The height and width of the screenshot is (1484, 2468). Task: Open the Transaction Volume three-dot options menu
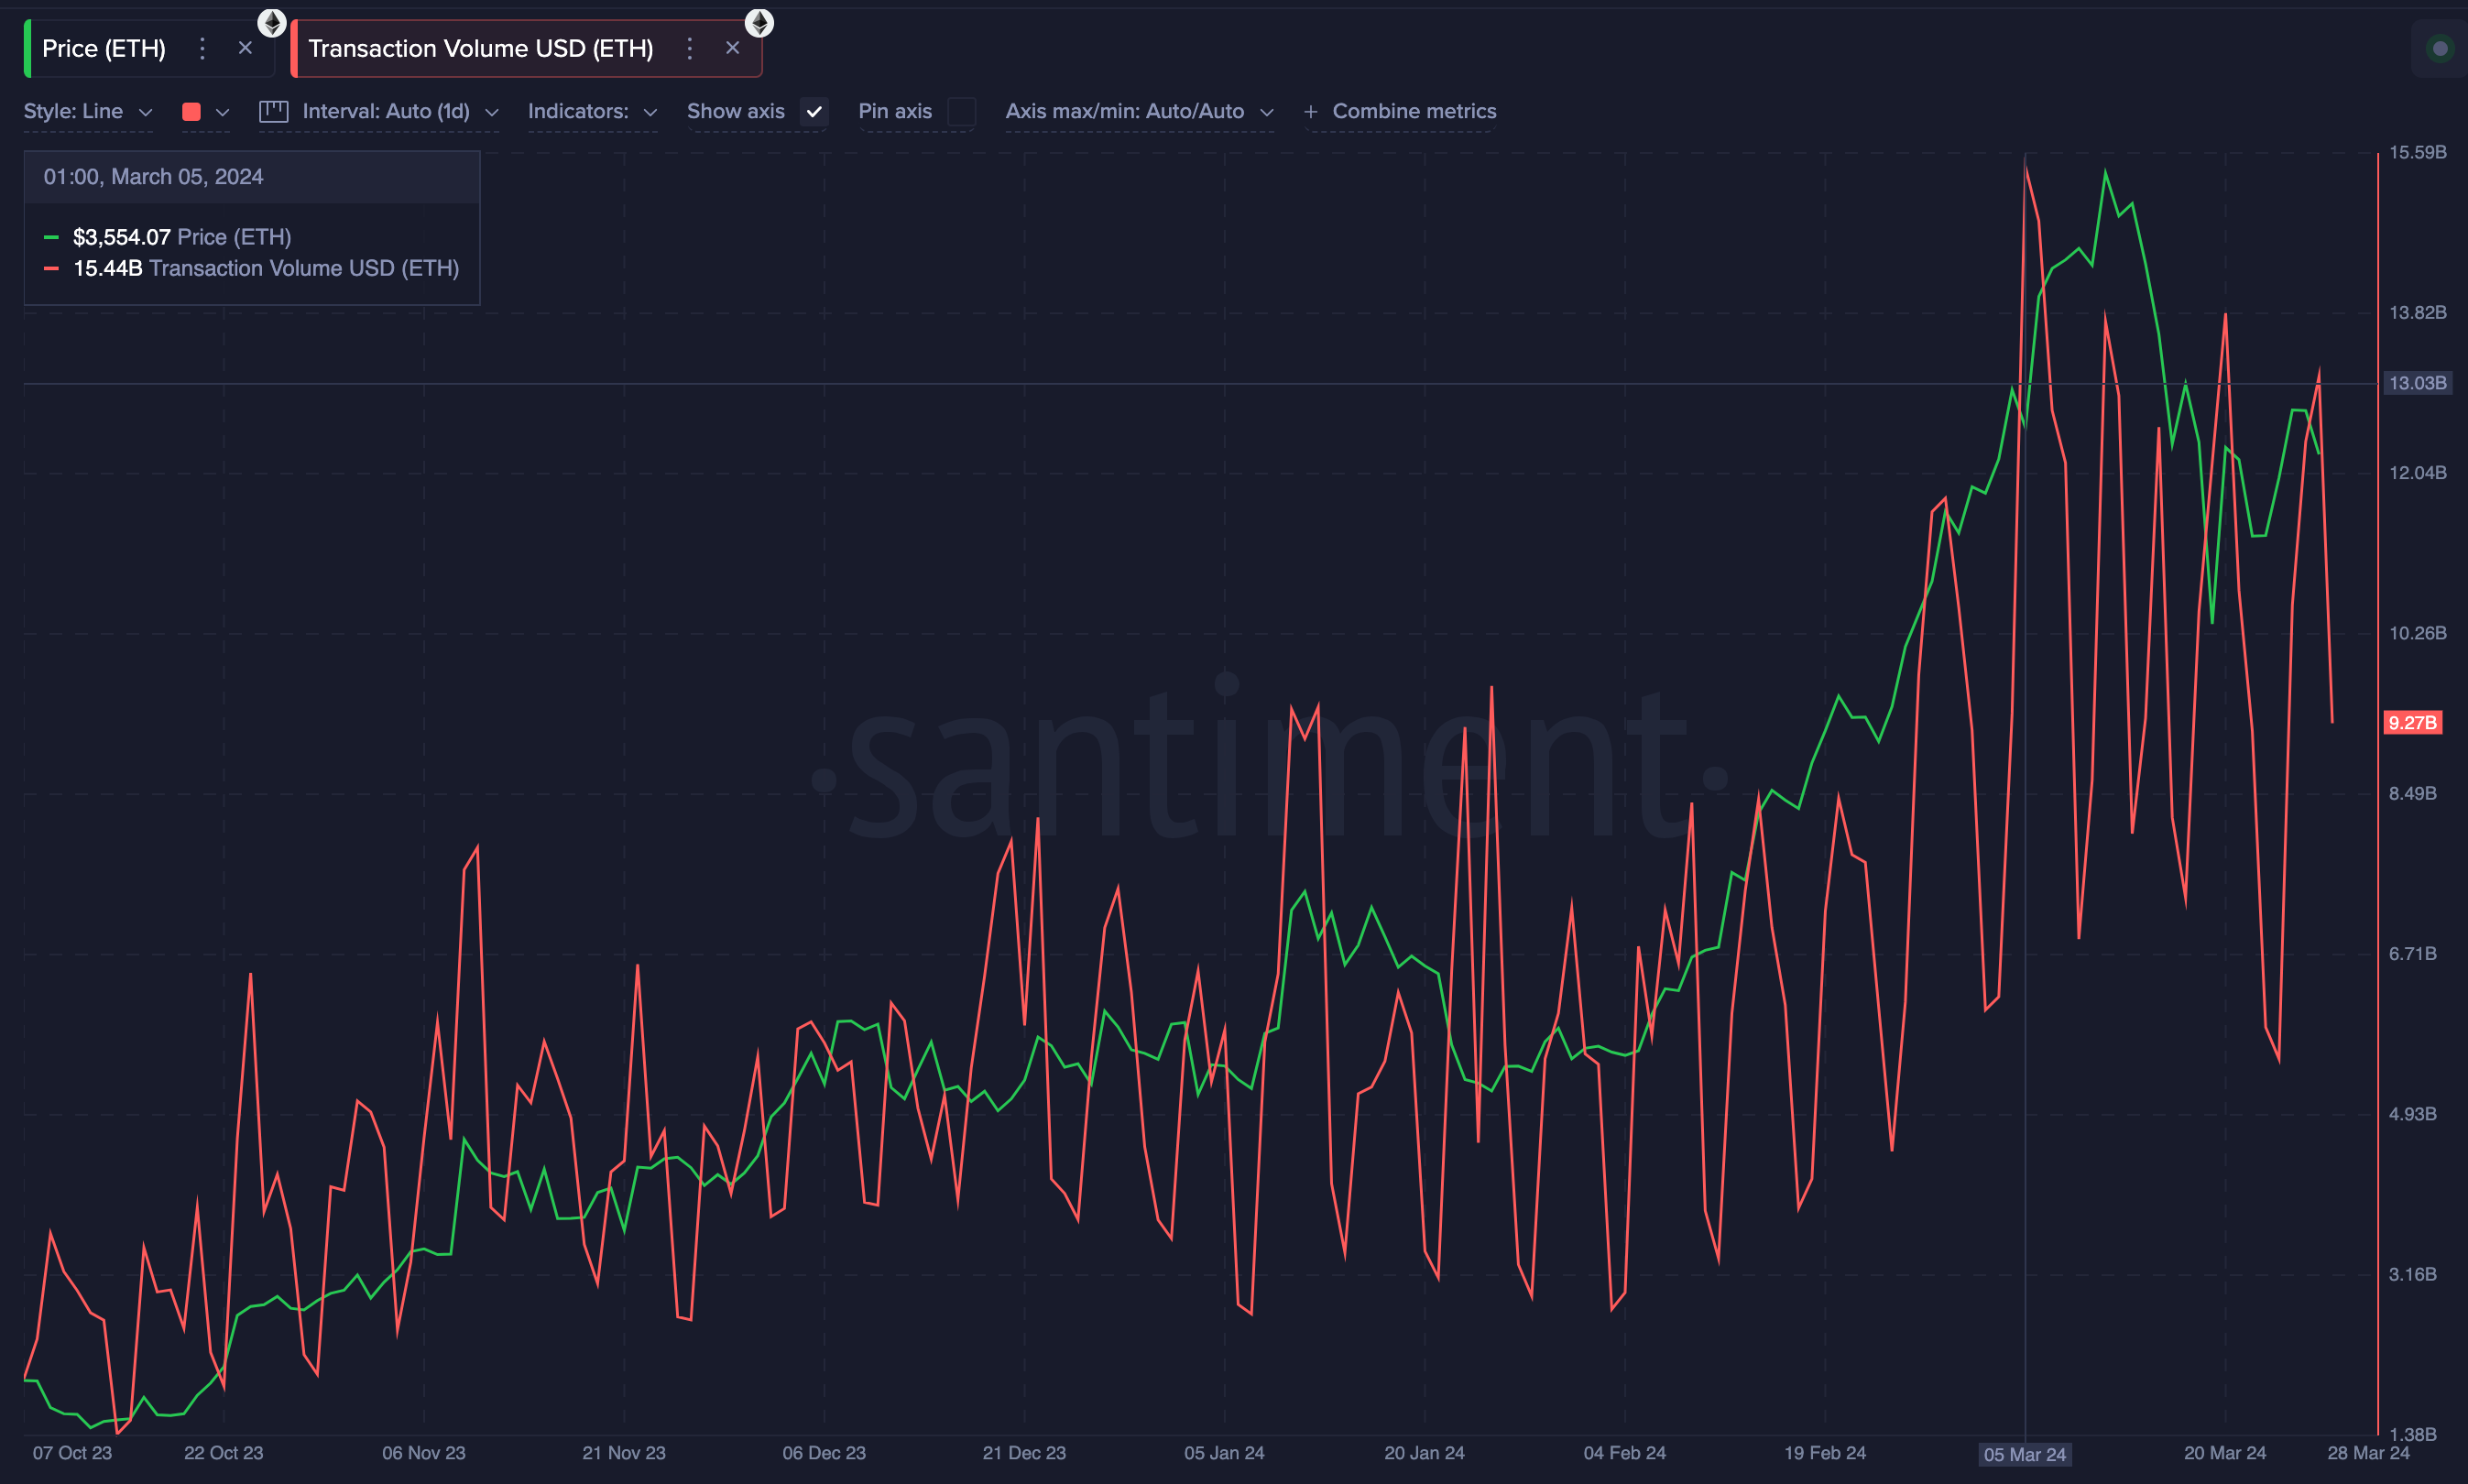[x=689, y=48]
